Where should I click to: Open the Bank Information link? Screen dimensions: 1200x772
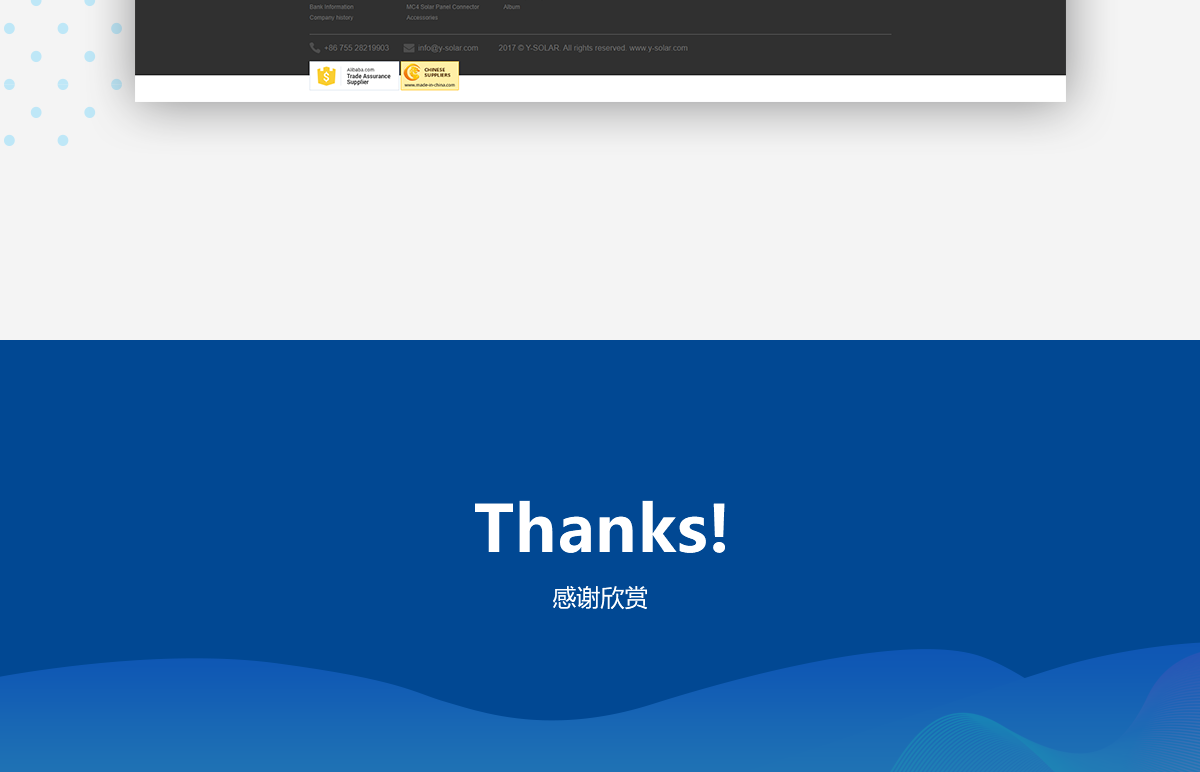(332, 7)
